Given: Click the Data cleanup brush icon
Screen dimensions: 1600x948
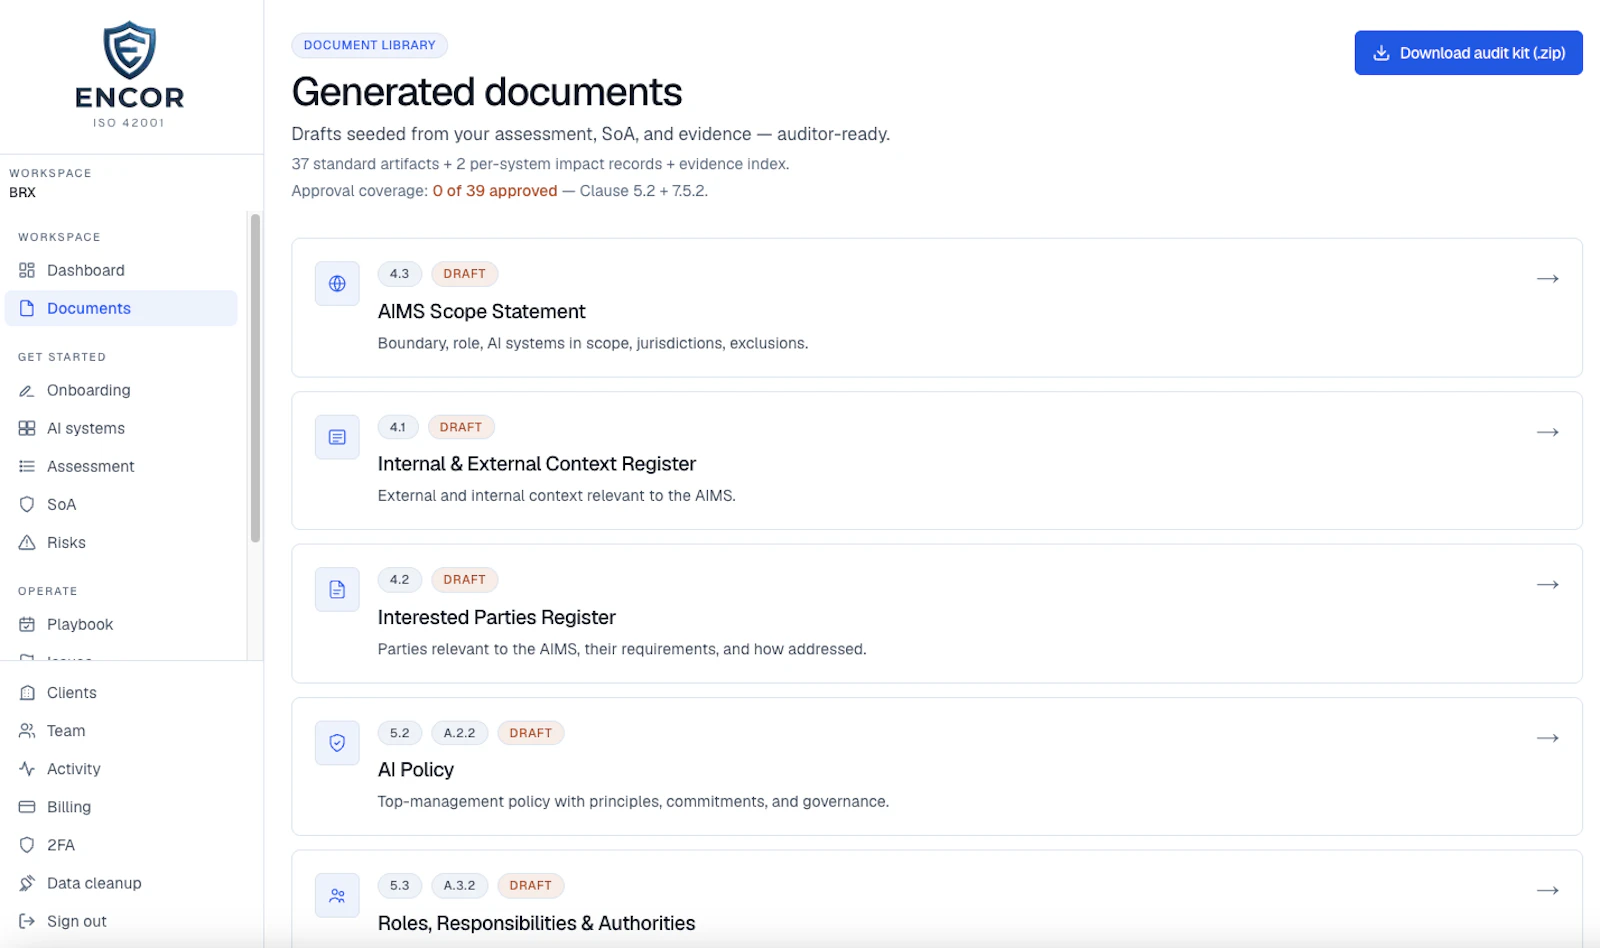Looking at the screenshot, I should pyautogui.click(x=27, y=882).
